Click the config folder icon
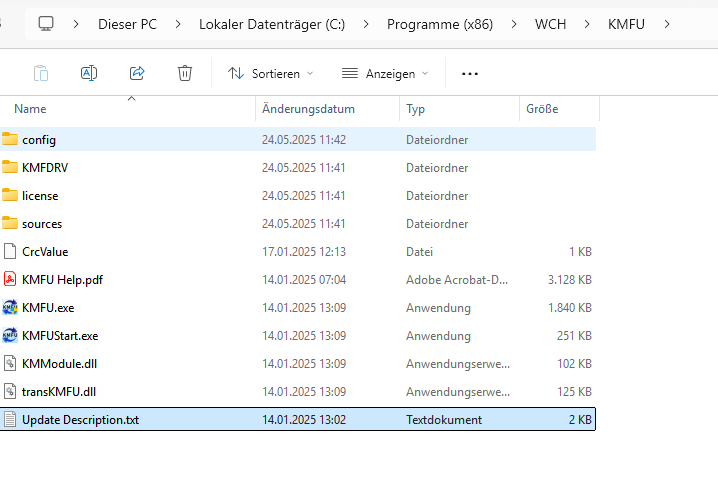The image size is (718, 480). coord(10,139)
